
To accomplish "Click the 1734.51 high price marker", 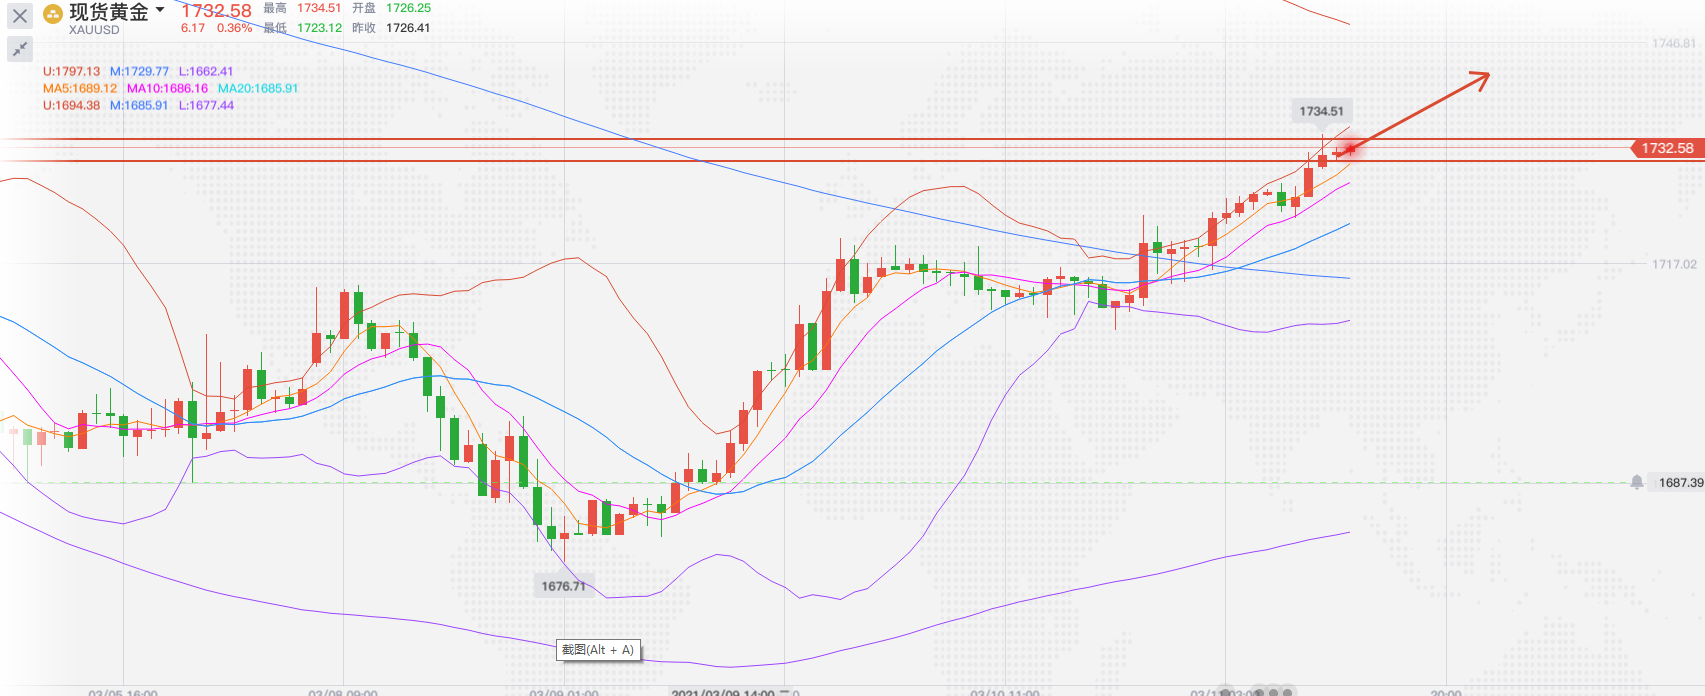I will [1321, 111].
